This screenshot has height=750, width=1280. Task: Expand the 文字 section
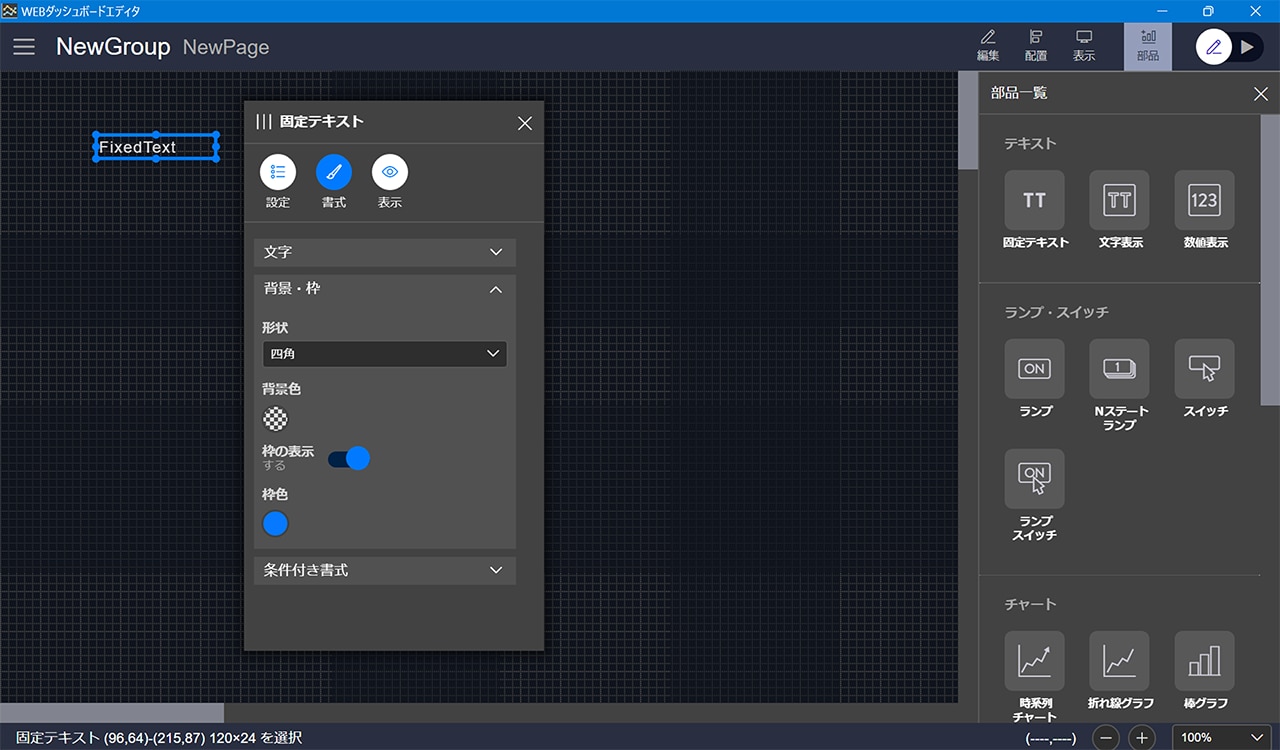[x=384, y=252]
